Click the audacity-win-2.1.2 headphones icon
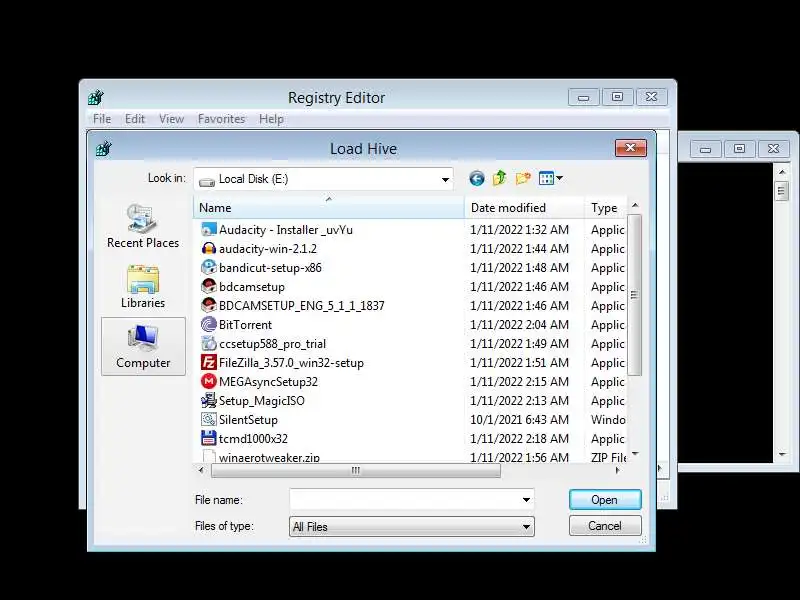Screen dimensions: 800x600 click(209, 248)
